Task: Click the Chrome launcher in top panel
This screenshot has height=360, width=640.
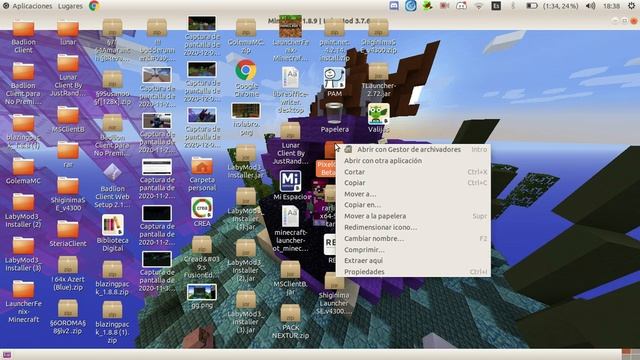Action: [x=94, y=6]
